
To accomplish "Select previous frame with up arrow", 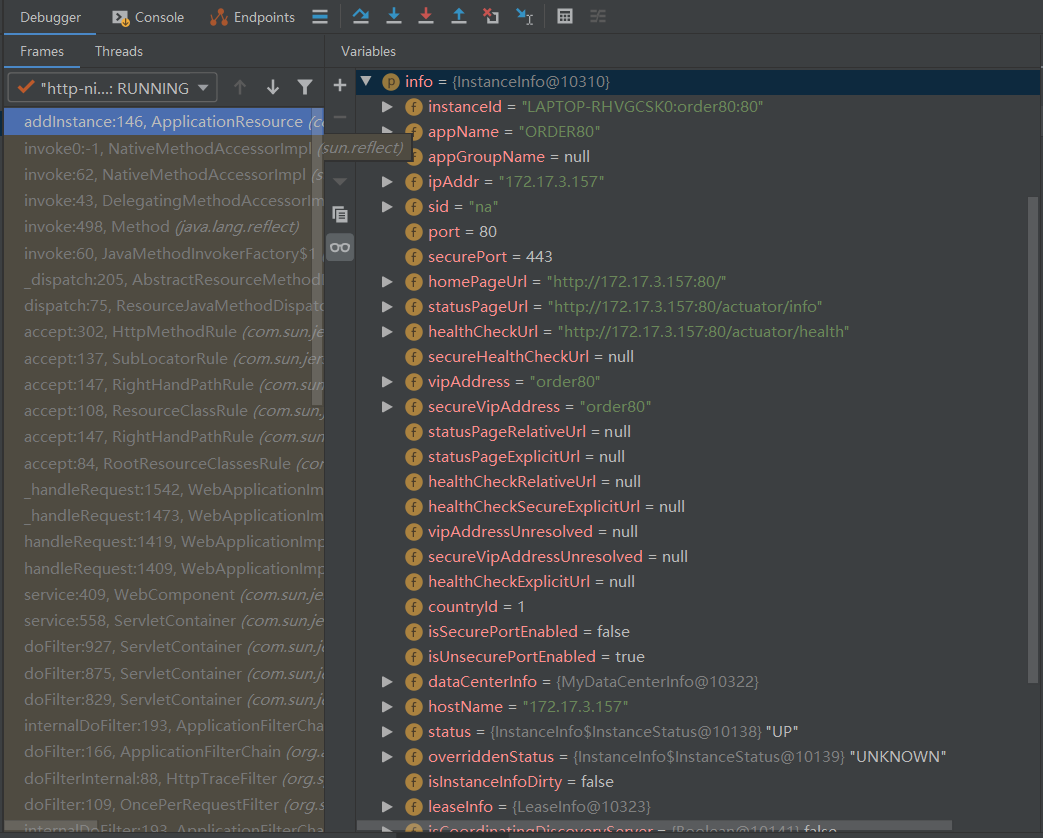I will pos(240,87).
